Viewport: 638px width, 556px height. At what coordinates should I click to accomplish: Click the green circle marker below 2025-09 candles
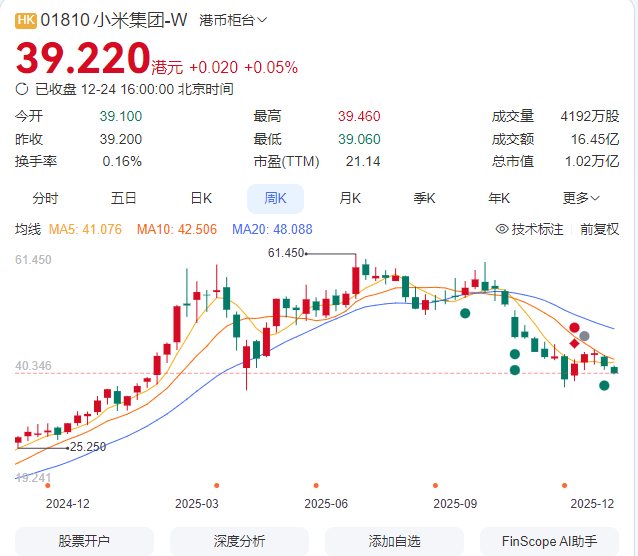click(465, 313)
